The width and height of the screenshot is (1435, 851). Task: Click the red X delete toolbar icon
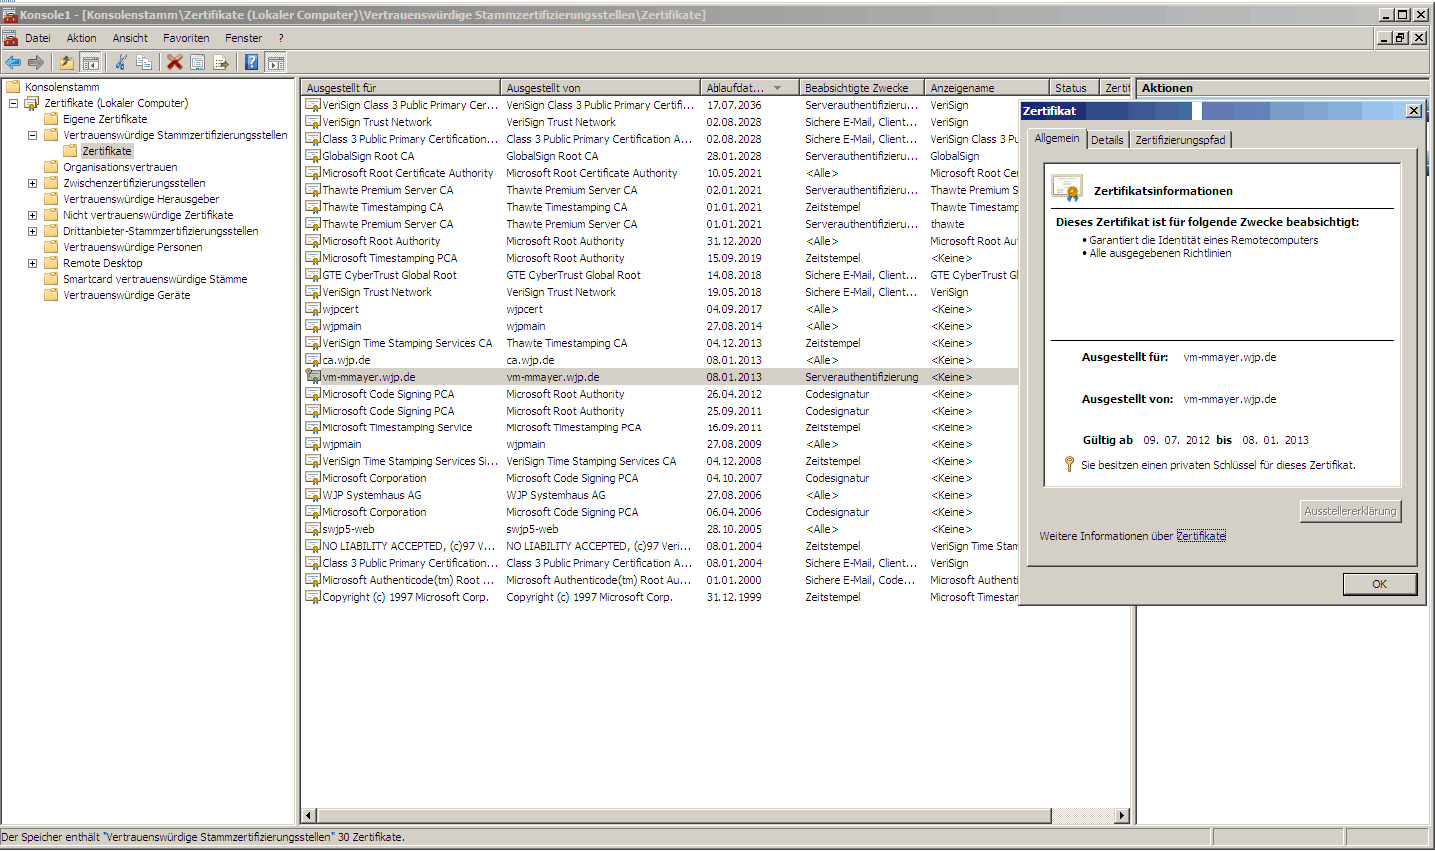point(175,62)
